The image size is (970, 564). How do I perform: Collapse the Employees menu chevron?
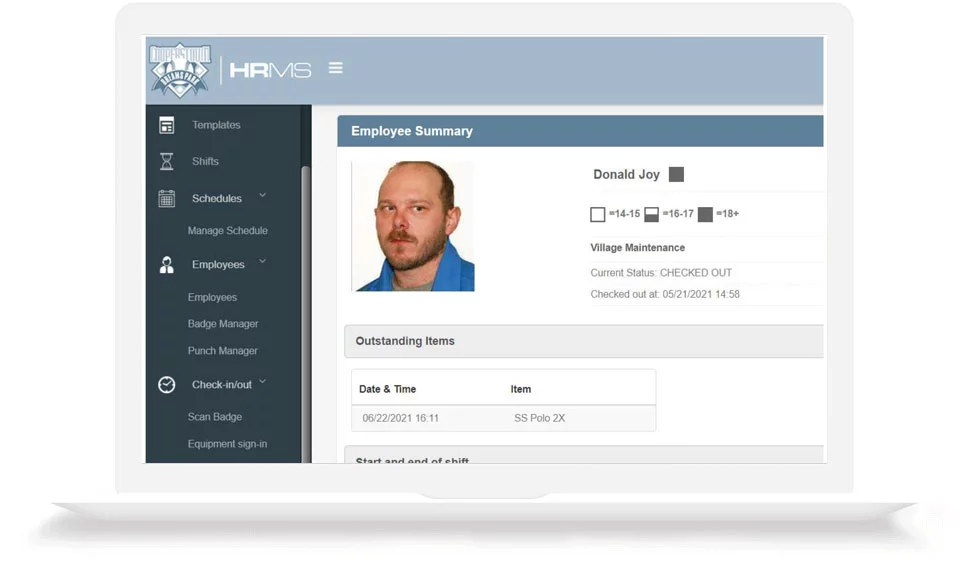point(262,262)
